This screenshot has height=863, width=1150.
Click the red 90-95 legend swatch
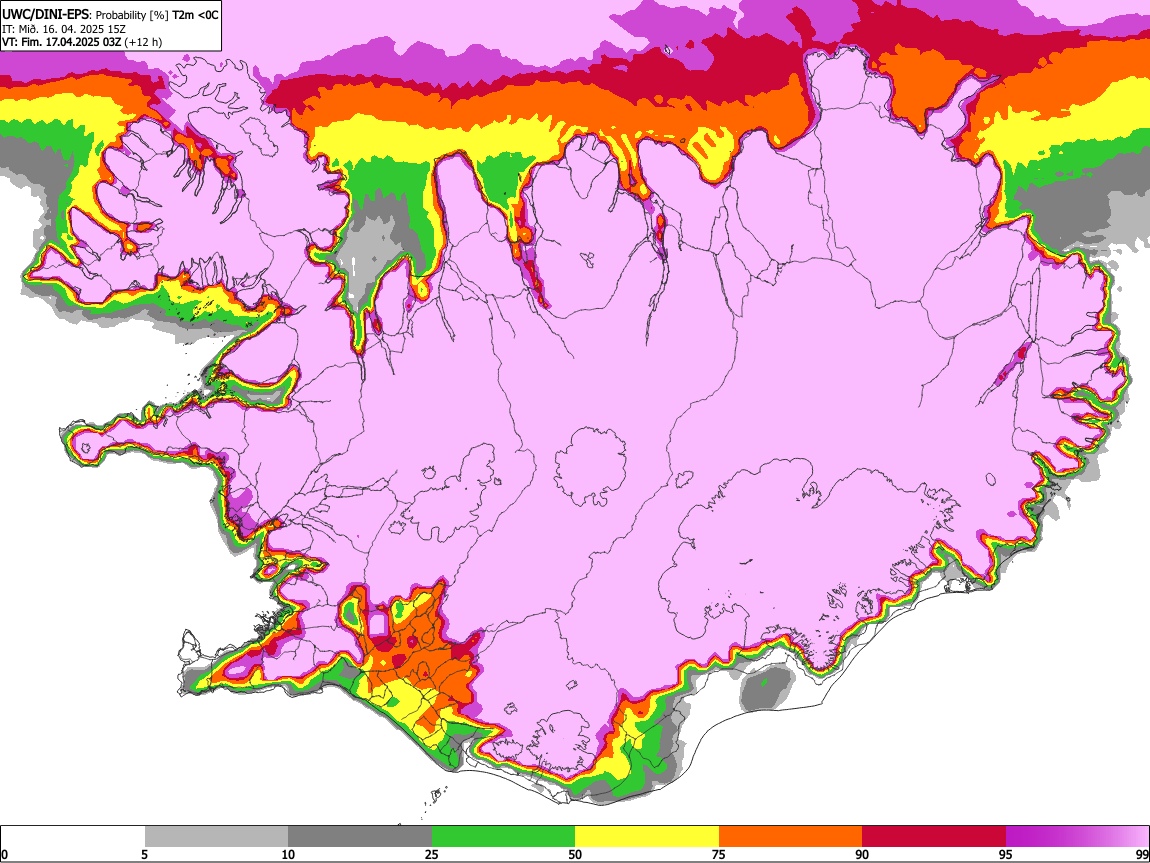point(934,836)
